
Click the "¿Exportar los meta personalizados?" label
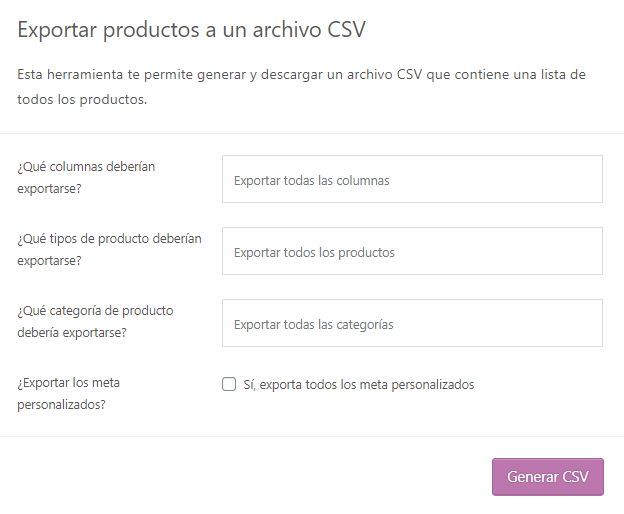coord(69,393)
